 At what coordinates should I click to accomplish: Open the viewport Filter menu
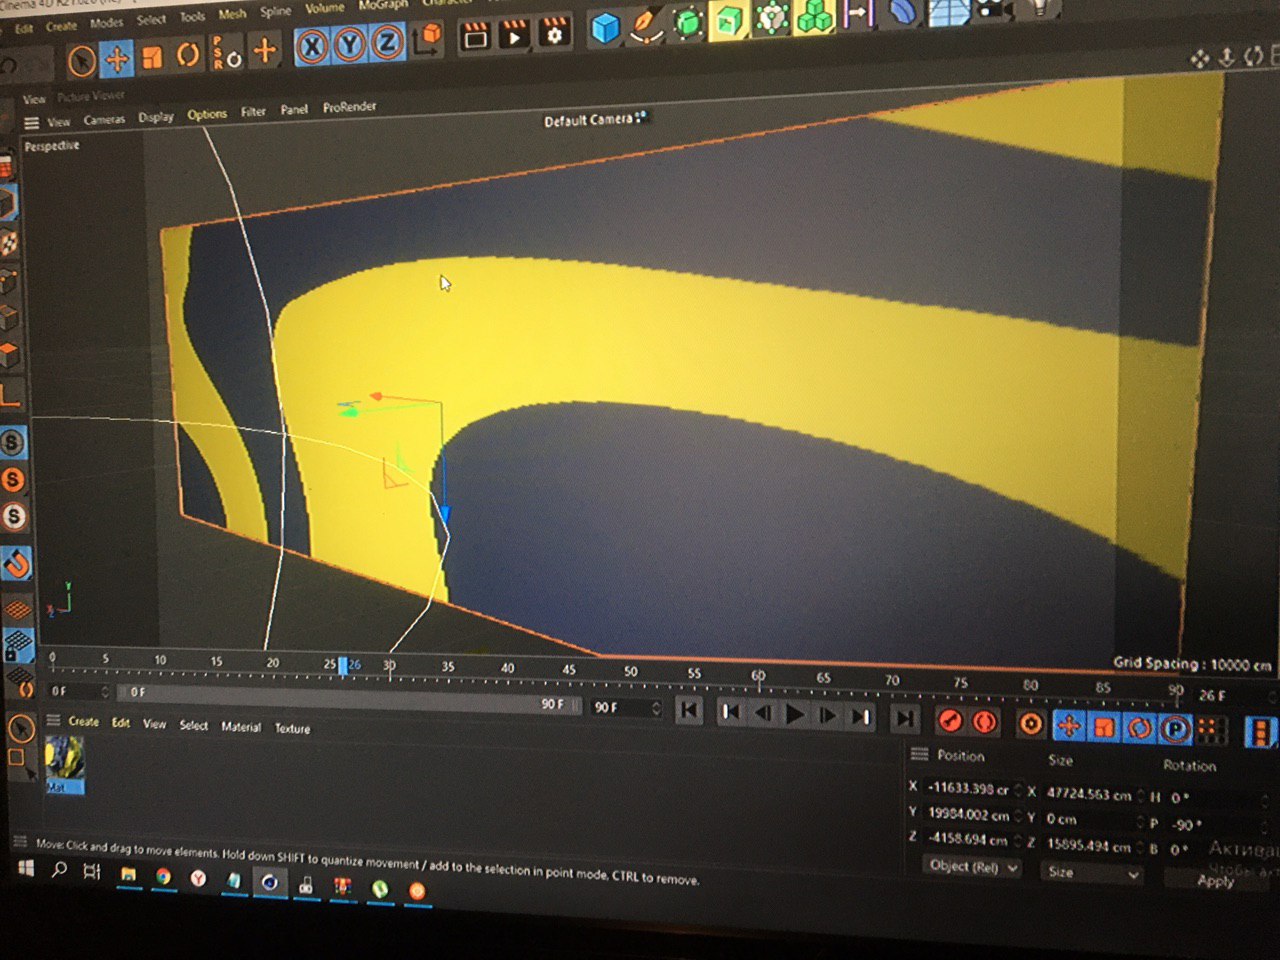(x=253, y=112)
